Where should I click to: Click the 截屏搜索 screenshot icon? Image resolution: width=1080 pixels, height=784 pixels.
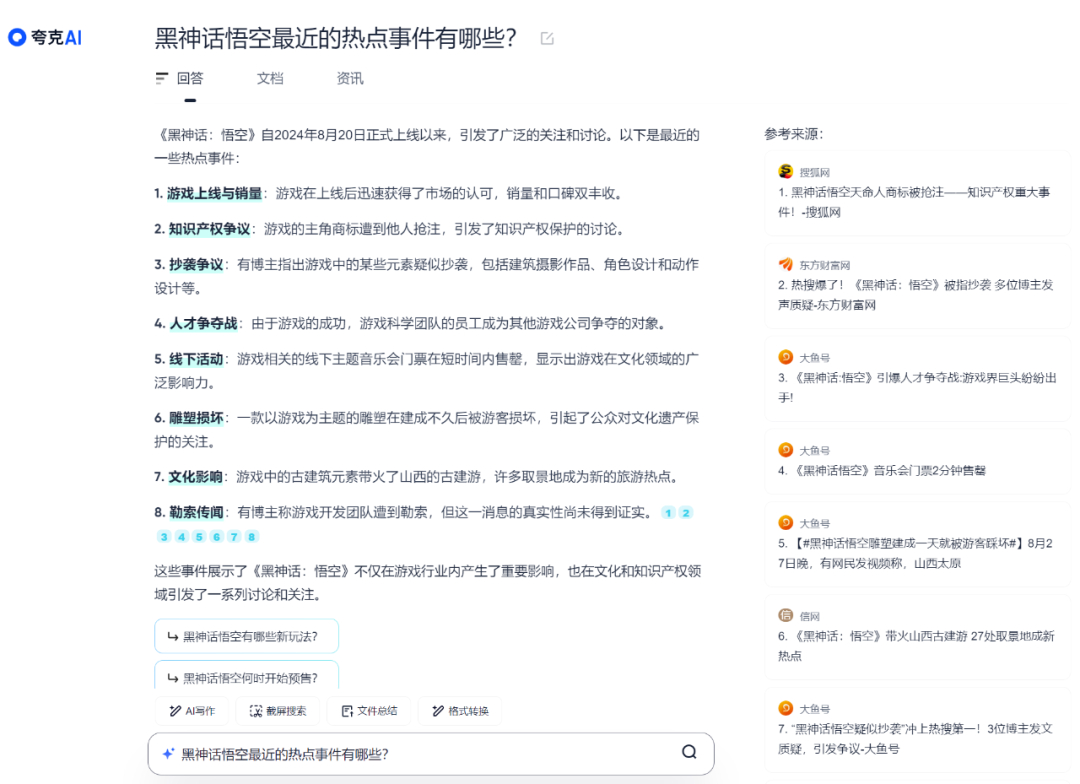256,711
